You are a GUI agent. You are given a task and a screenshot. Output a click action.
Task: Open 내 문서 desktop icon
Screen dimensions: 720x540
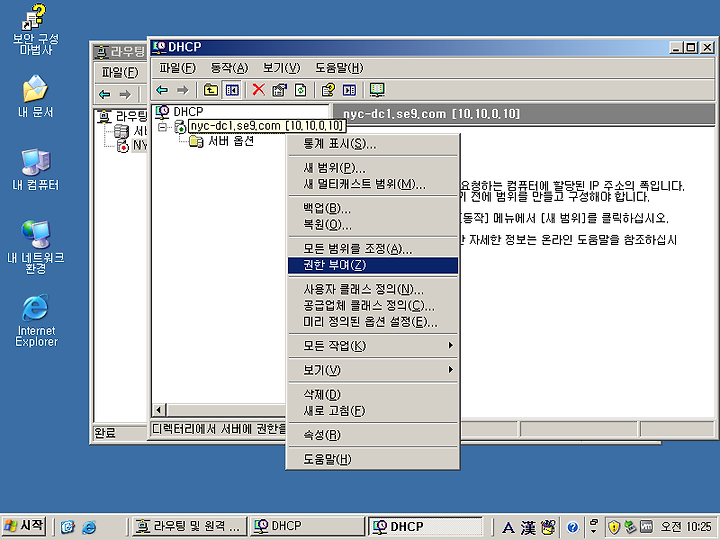[x=35, y=96]
